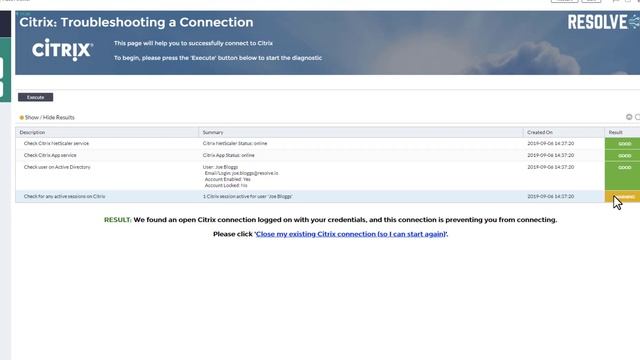Click the 'Account Locked: No' line
640x360 pixels.
226,185
